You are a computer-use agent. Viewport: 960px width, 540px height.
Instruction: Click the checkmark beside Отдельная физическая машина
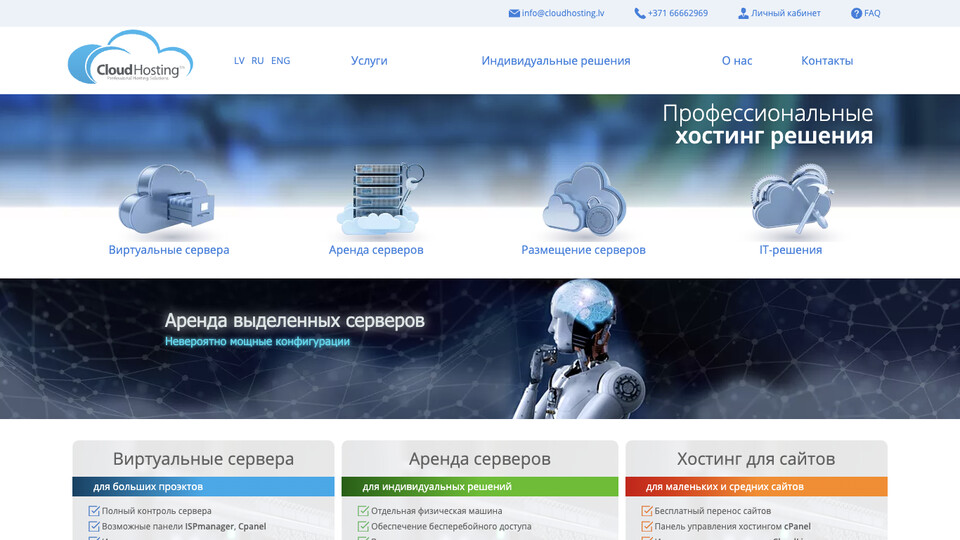coord(363,511)
